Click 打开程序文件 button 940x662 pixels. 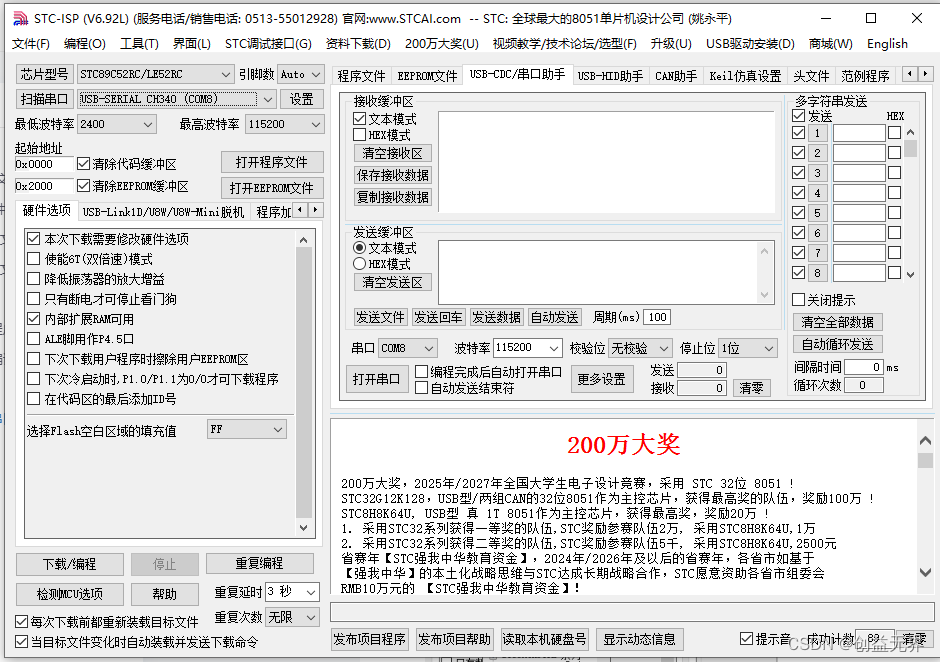coord(272,163)
